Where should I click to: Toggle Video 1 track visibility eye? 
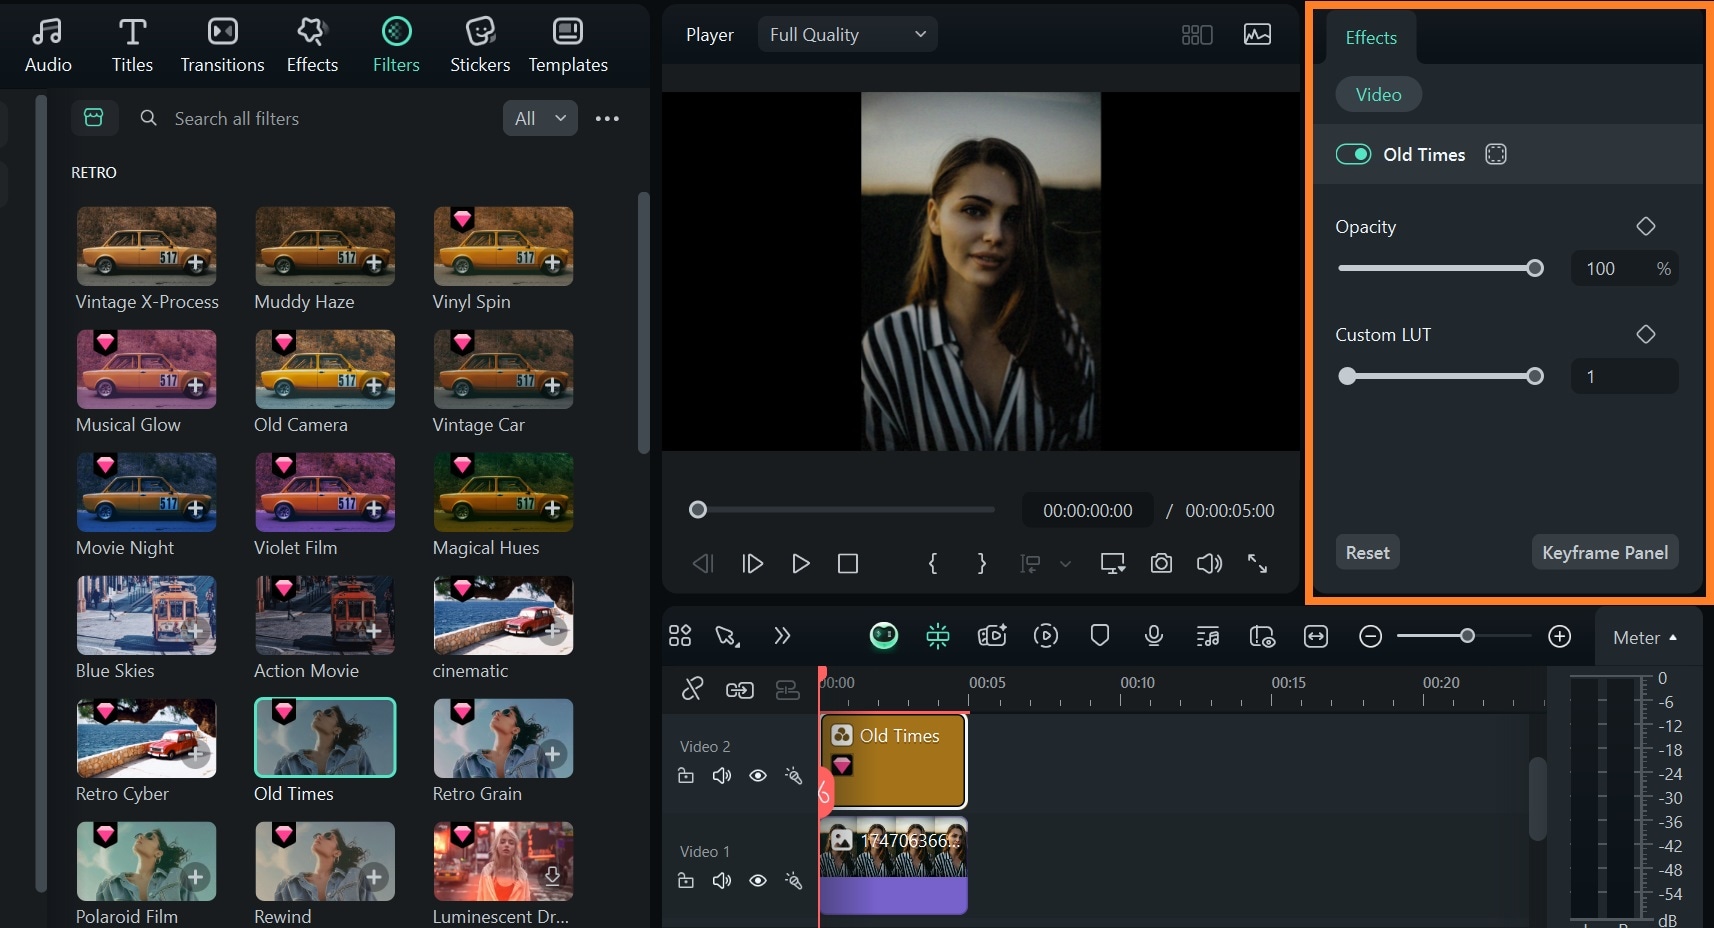click(758, 880)
